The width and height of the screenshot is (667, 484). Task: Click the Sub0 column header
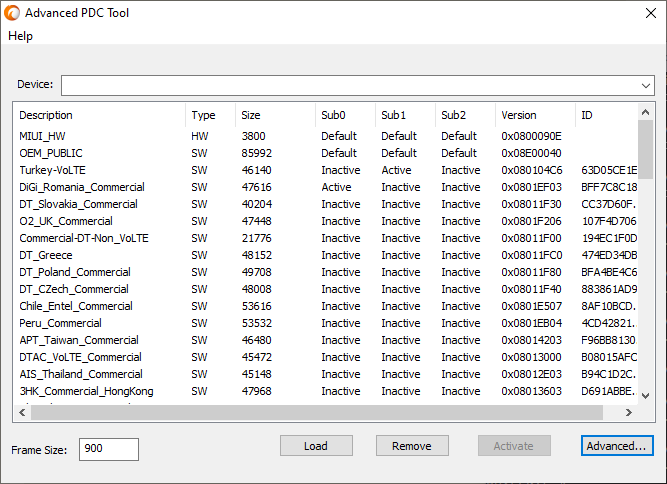coord(345,115)
